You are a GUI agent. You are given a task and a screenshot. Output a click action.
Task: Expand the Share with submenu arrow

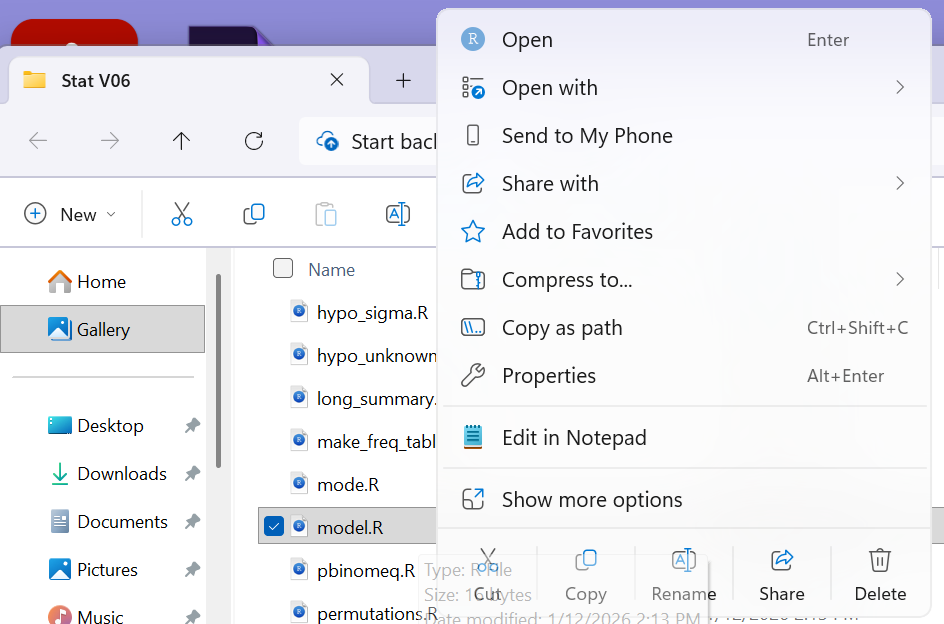click(899, 184)
